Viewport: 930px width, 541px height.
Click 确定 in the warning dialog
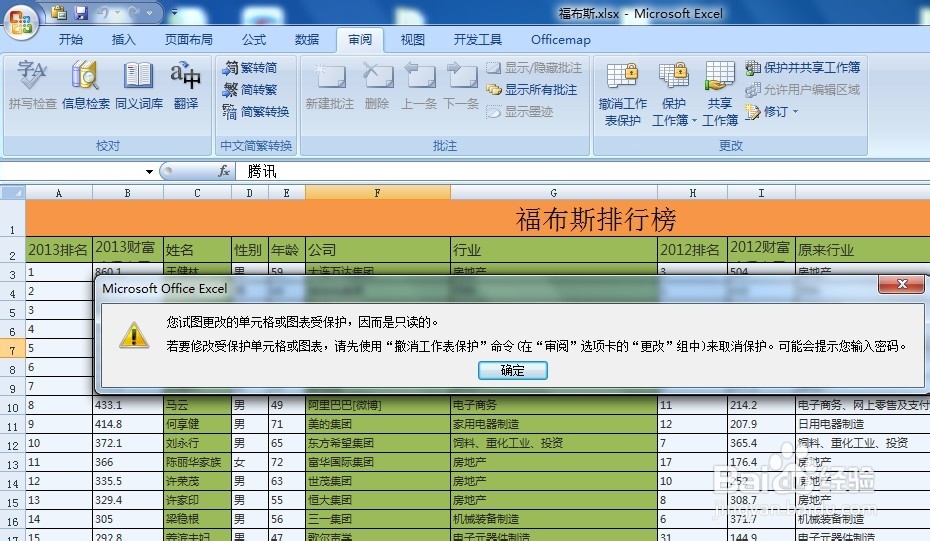click(x=512, y=371)
